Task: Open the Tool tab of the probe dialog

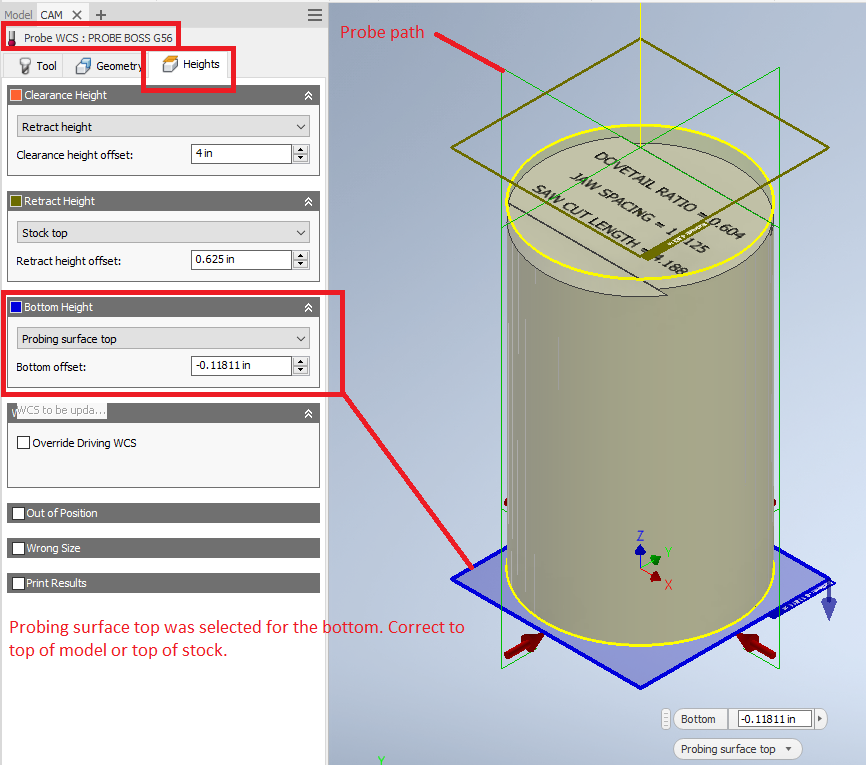Action: pos(40,65)
